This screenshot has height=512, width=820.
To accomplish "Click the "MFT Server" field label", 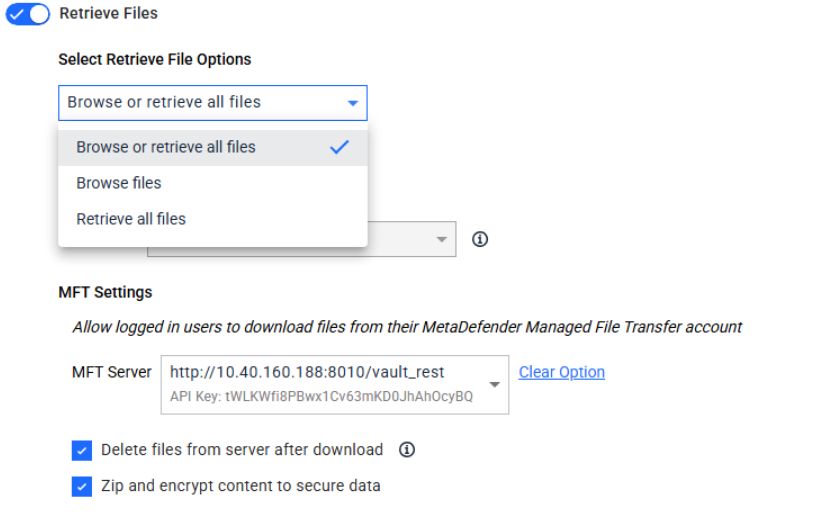I will pyautogui.click(x=112, y=372).
